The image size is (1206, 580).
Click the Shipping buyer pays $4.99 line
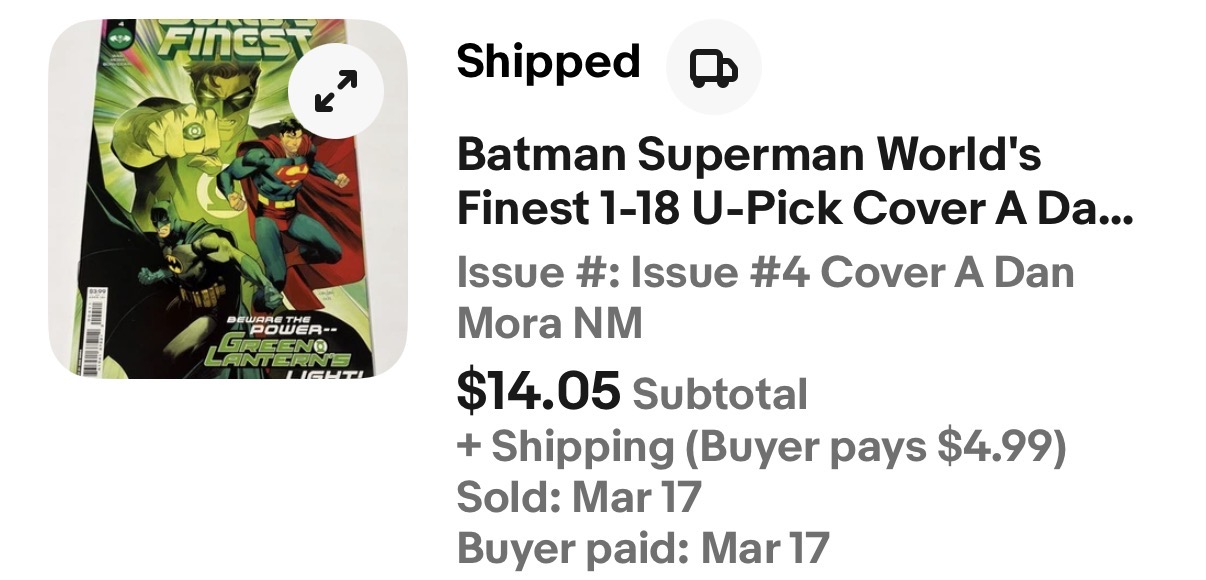click(760, 447)
